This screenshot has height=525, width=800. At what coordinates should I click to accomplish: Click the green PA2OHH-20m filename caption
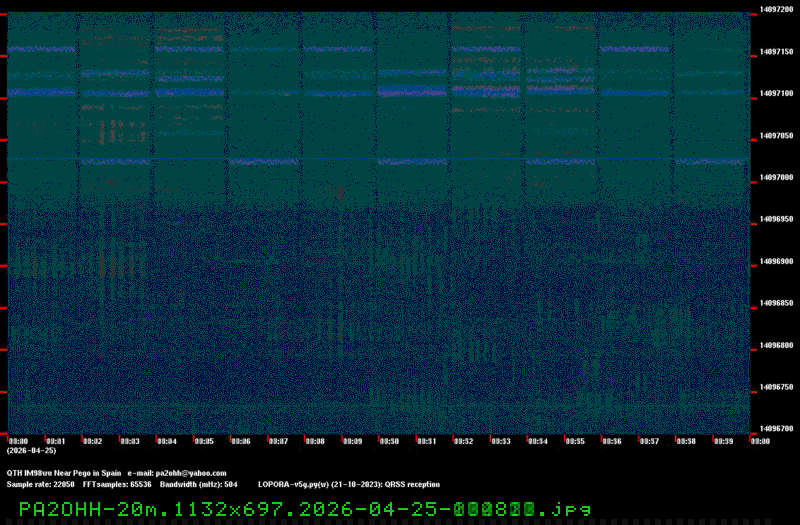click(305, 509)
